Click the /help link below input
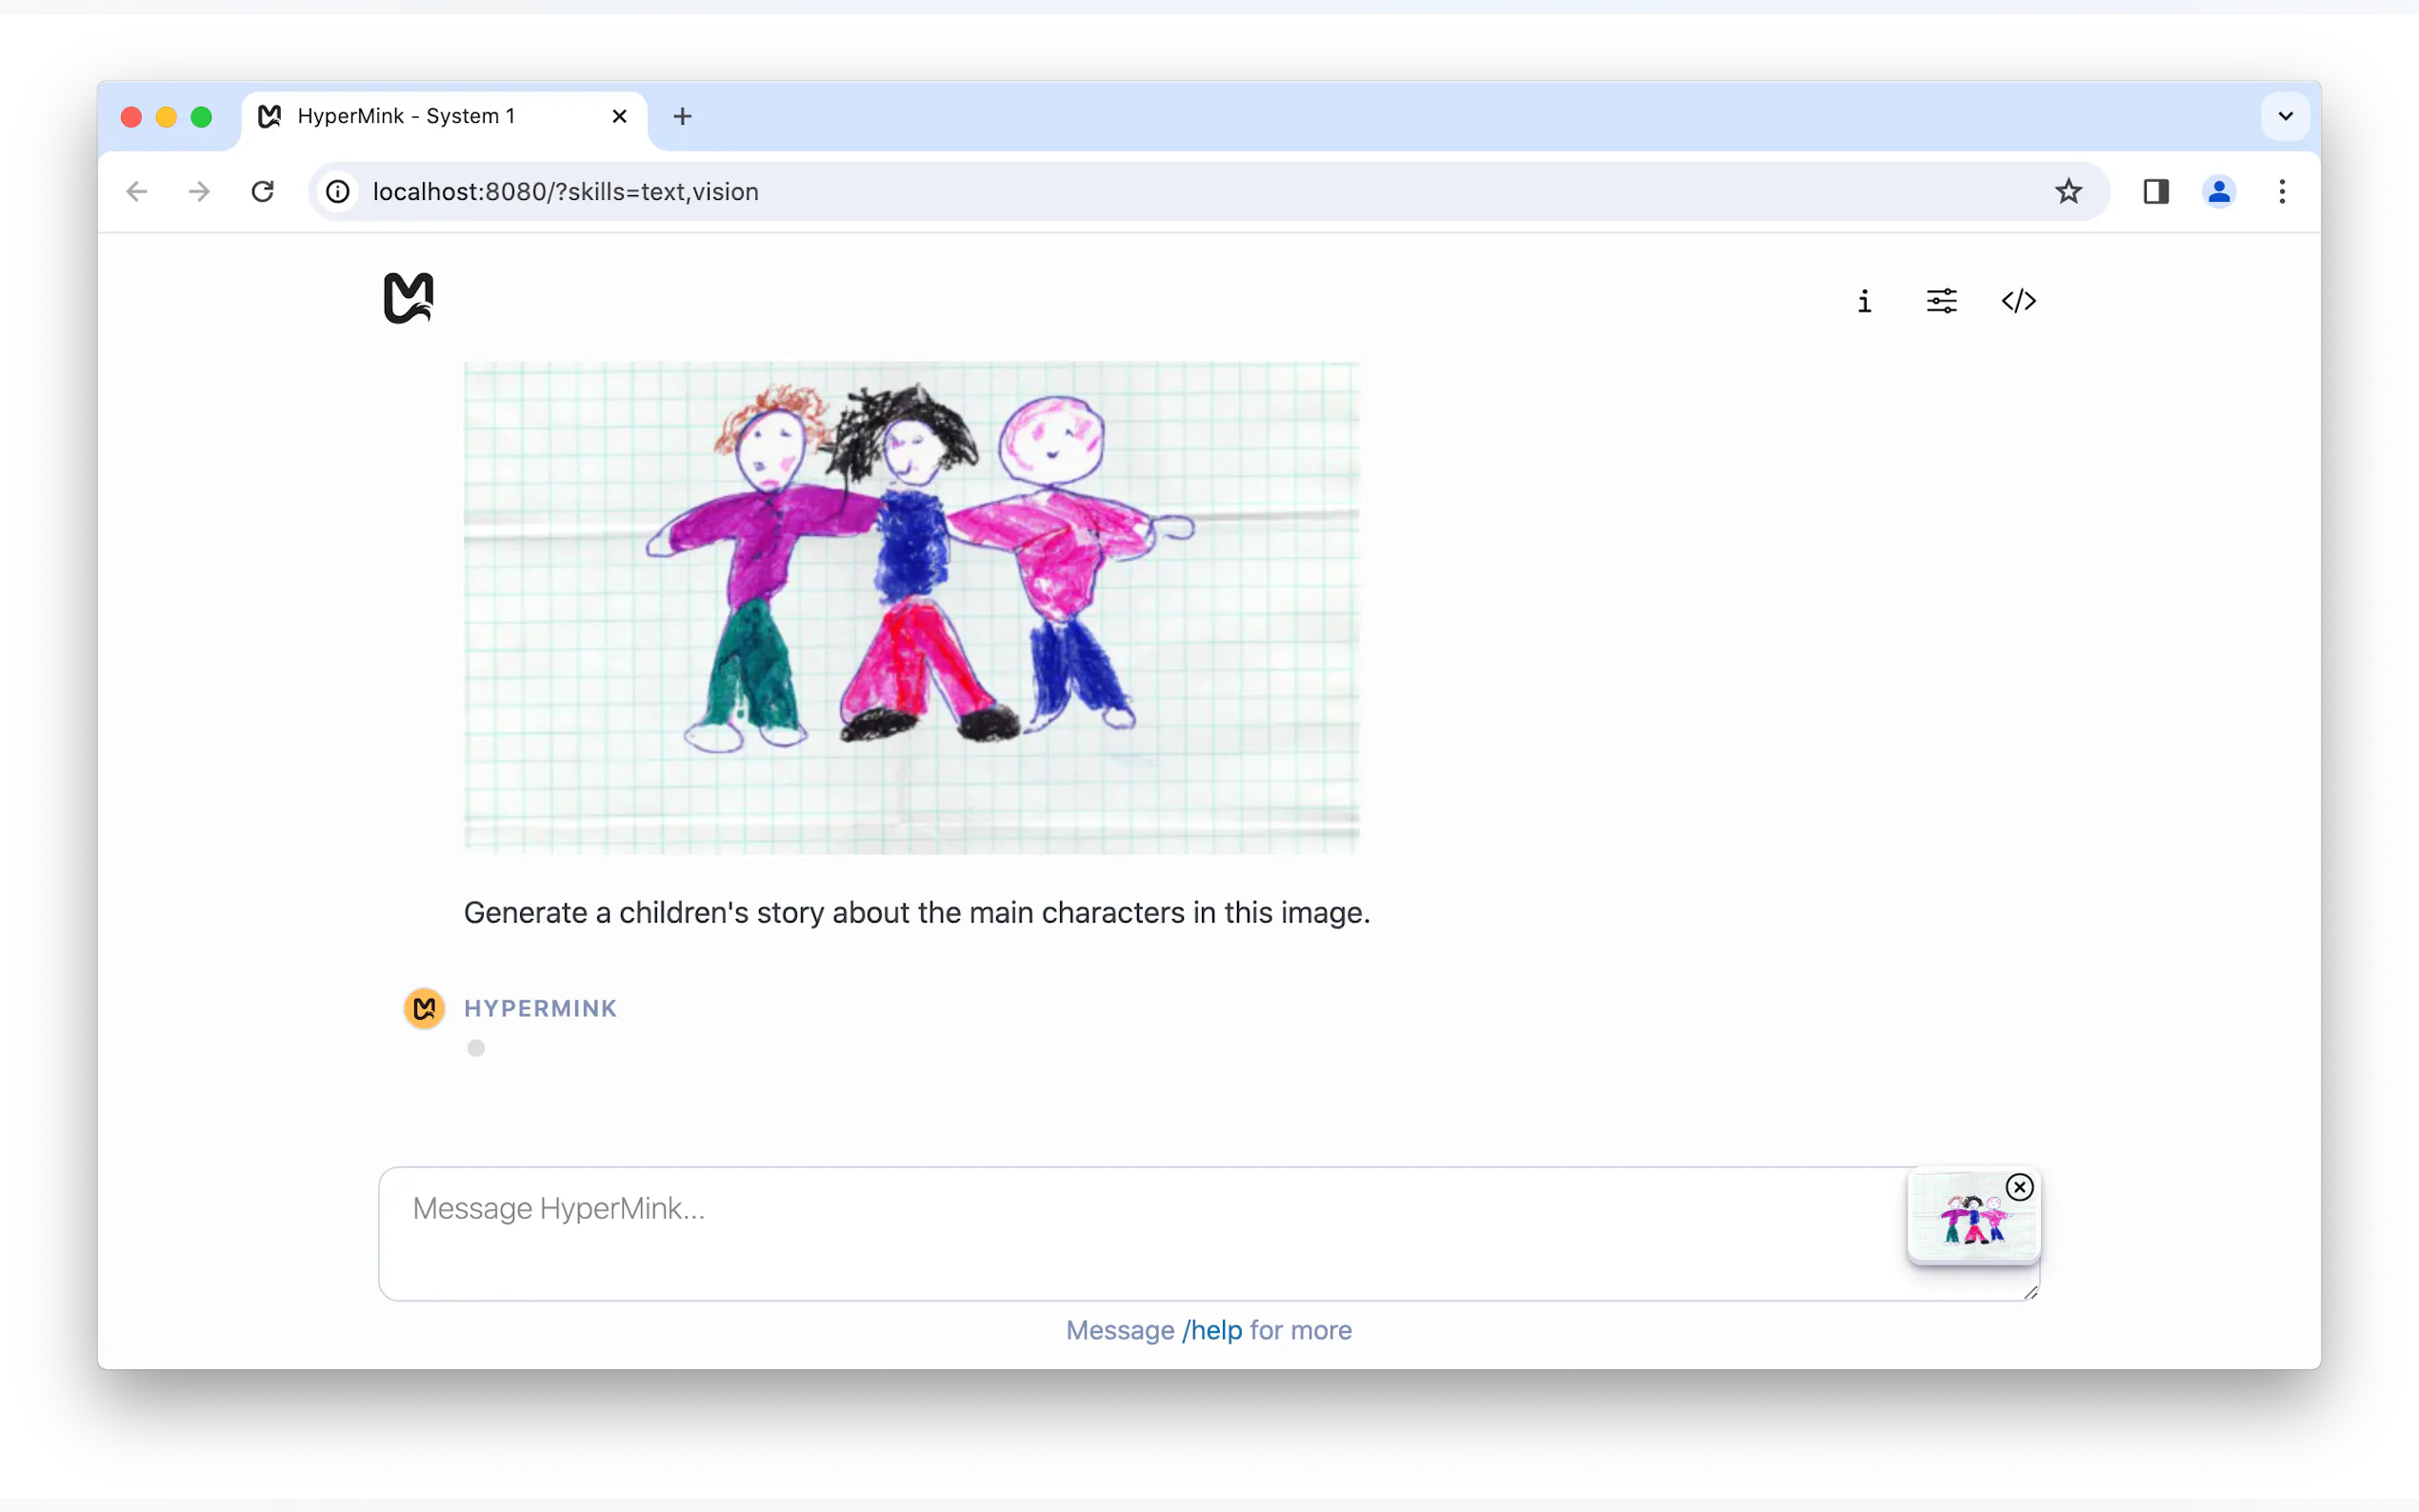Viewport: 2419px width, 1512px height. [x=1211, y=1330]
